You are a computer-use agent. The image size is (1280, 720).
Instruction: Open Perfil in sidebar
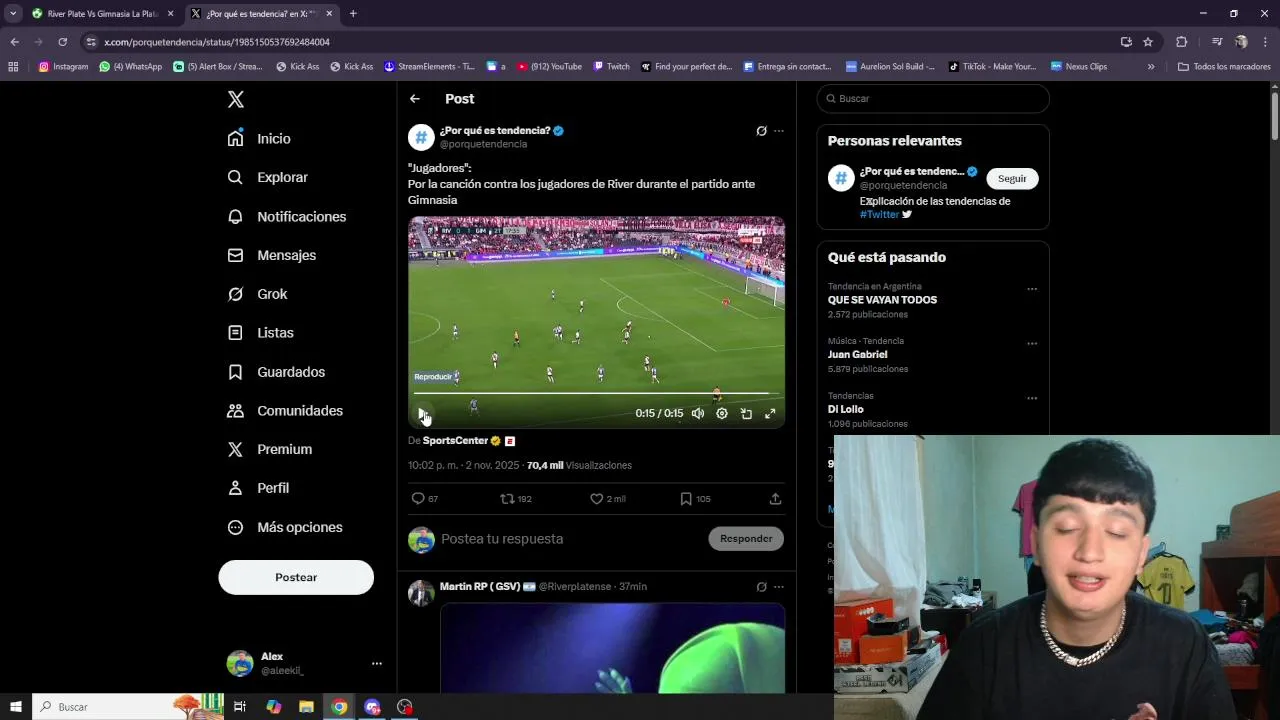pyautogui.click(x=259, y=488)
